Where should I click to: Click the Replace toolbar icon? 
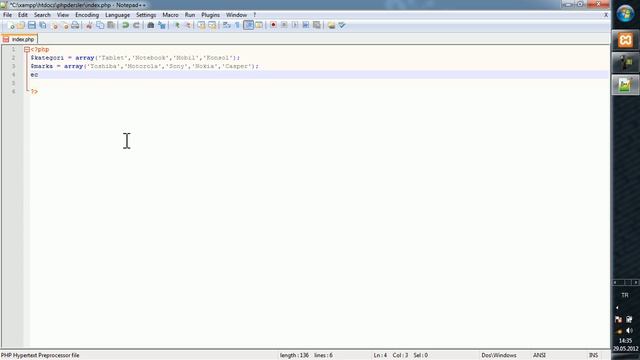[x=162, y=25]
